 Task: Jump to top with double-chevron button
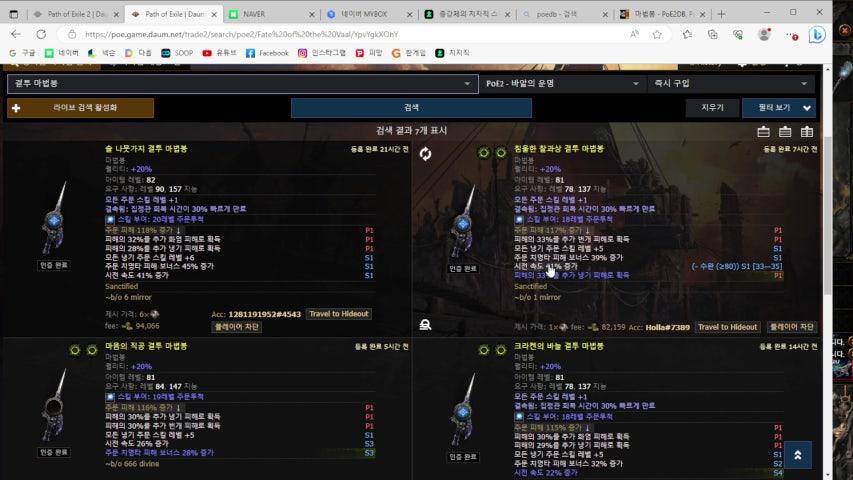click(x=798, y=455)
